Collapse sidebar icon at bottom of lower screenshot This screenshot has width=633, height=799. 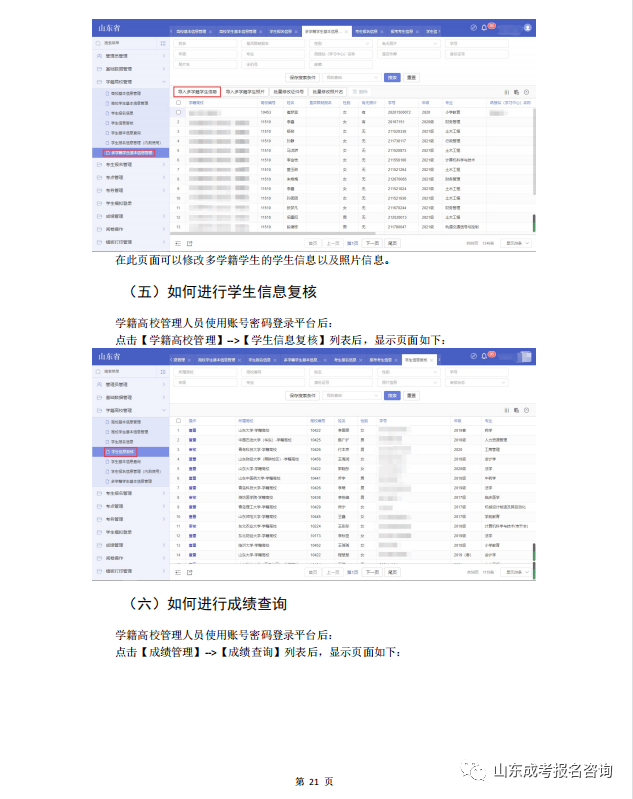click(x=178, y=572)
